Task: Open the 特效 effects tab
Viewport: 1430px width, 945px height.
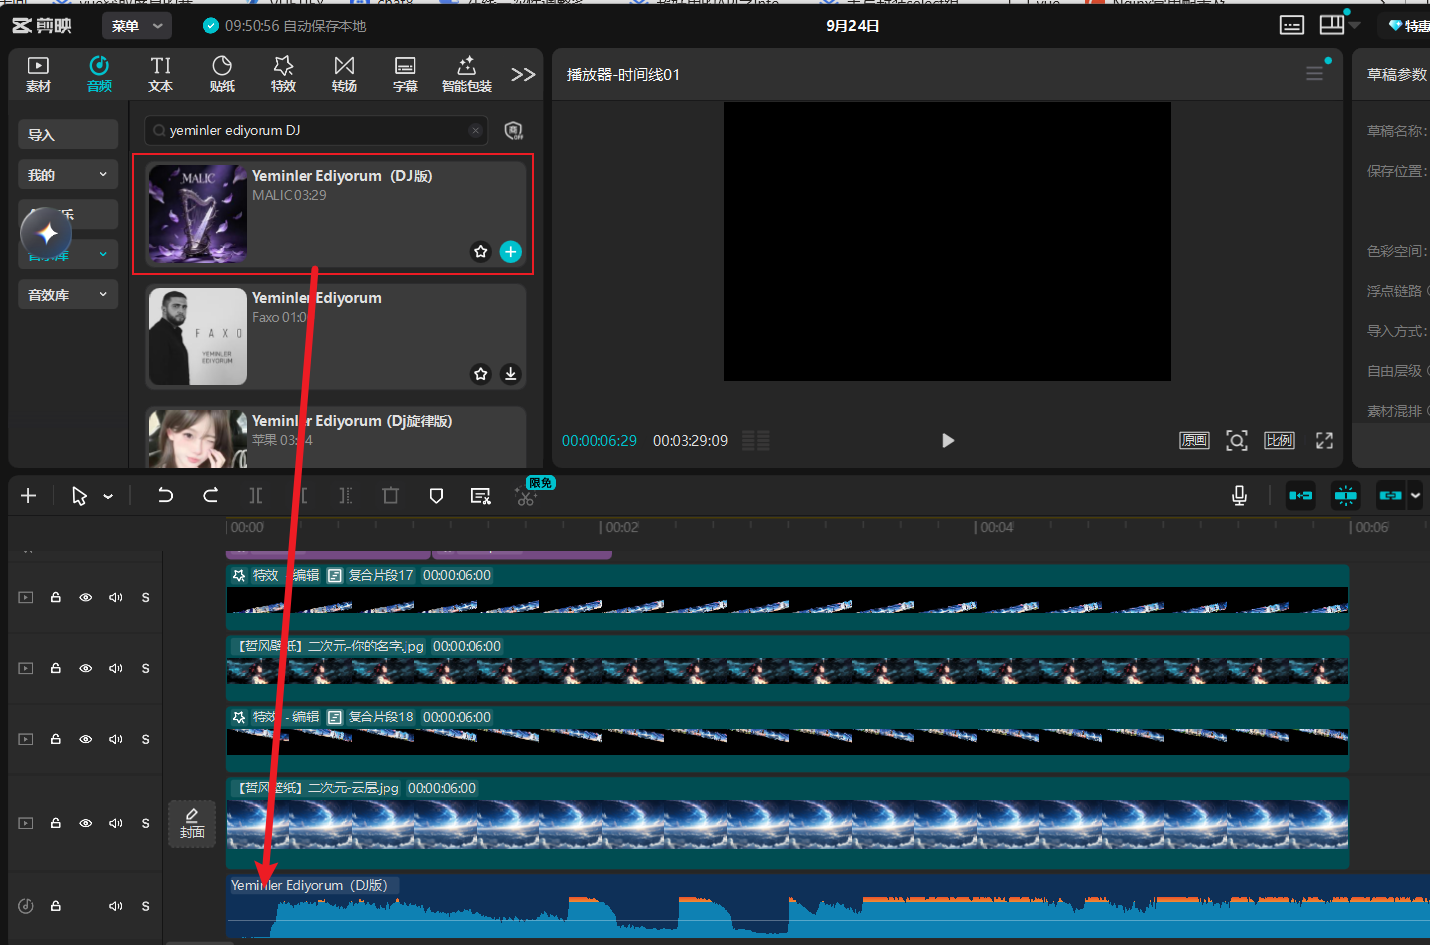Action: click(x=283, y=75)
